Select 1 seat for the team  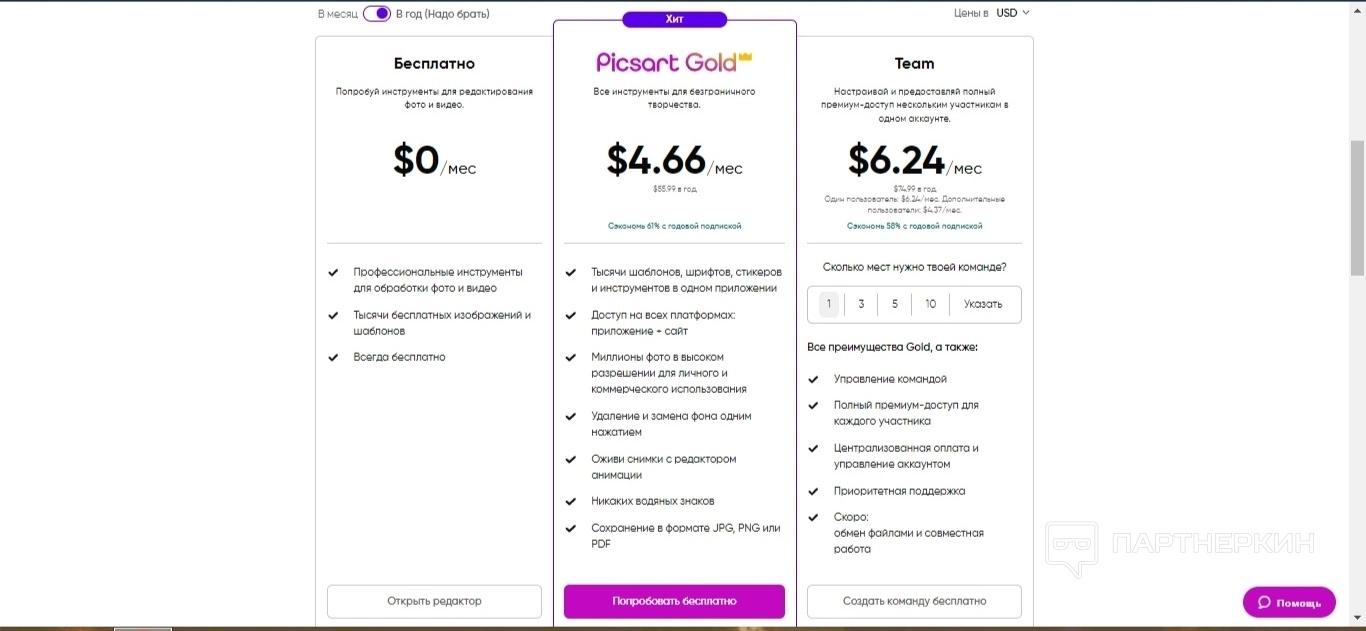point(828,304)
